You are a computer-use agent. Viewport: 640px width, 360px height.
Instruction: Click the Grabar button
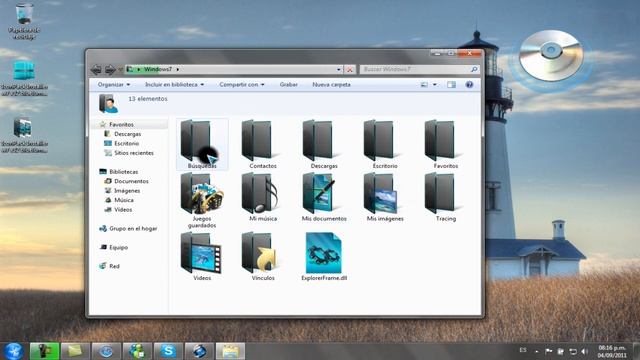coord(289,84)
